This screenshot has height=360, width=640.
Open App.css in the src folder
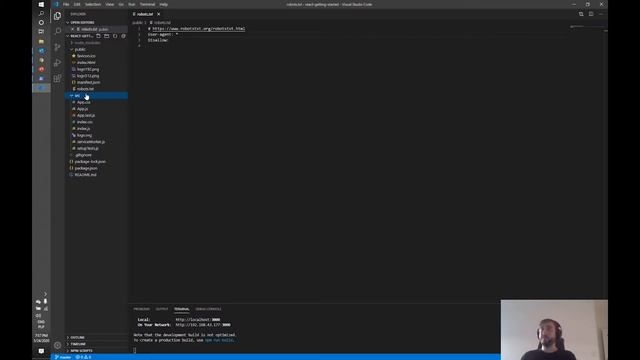[x=84, y=102]
